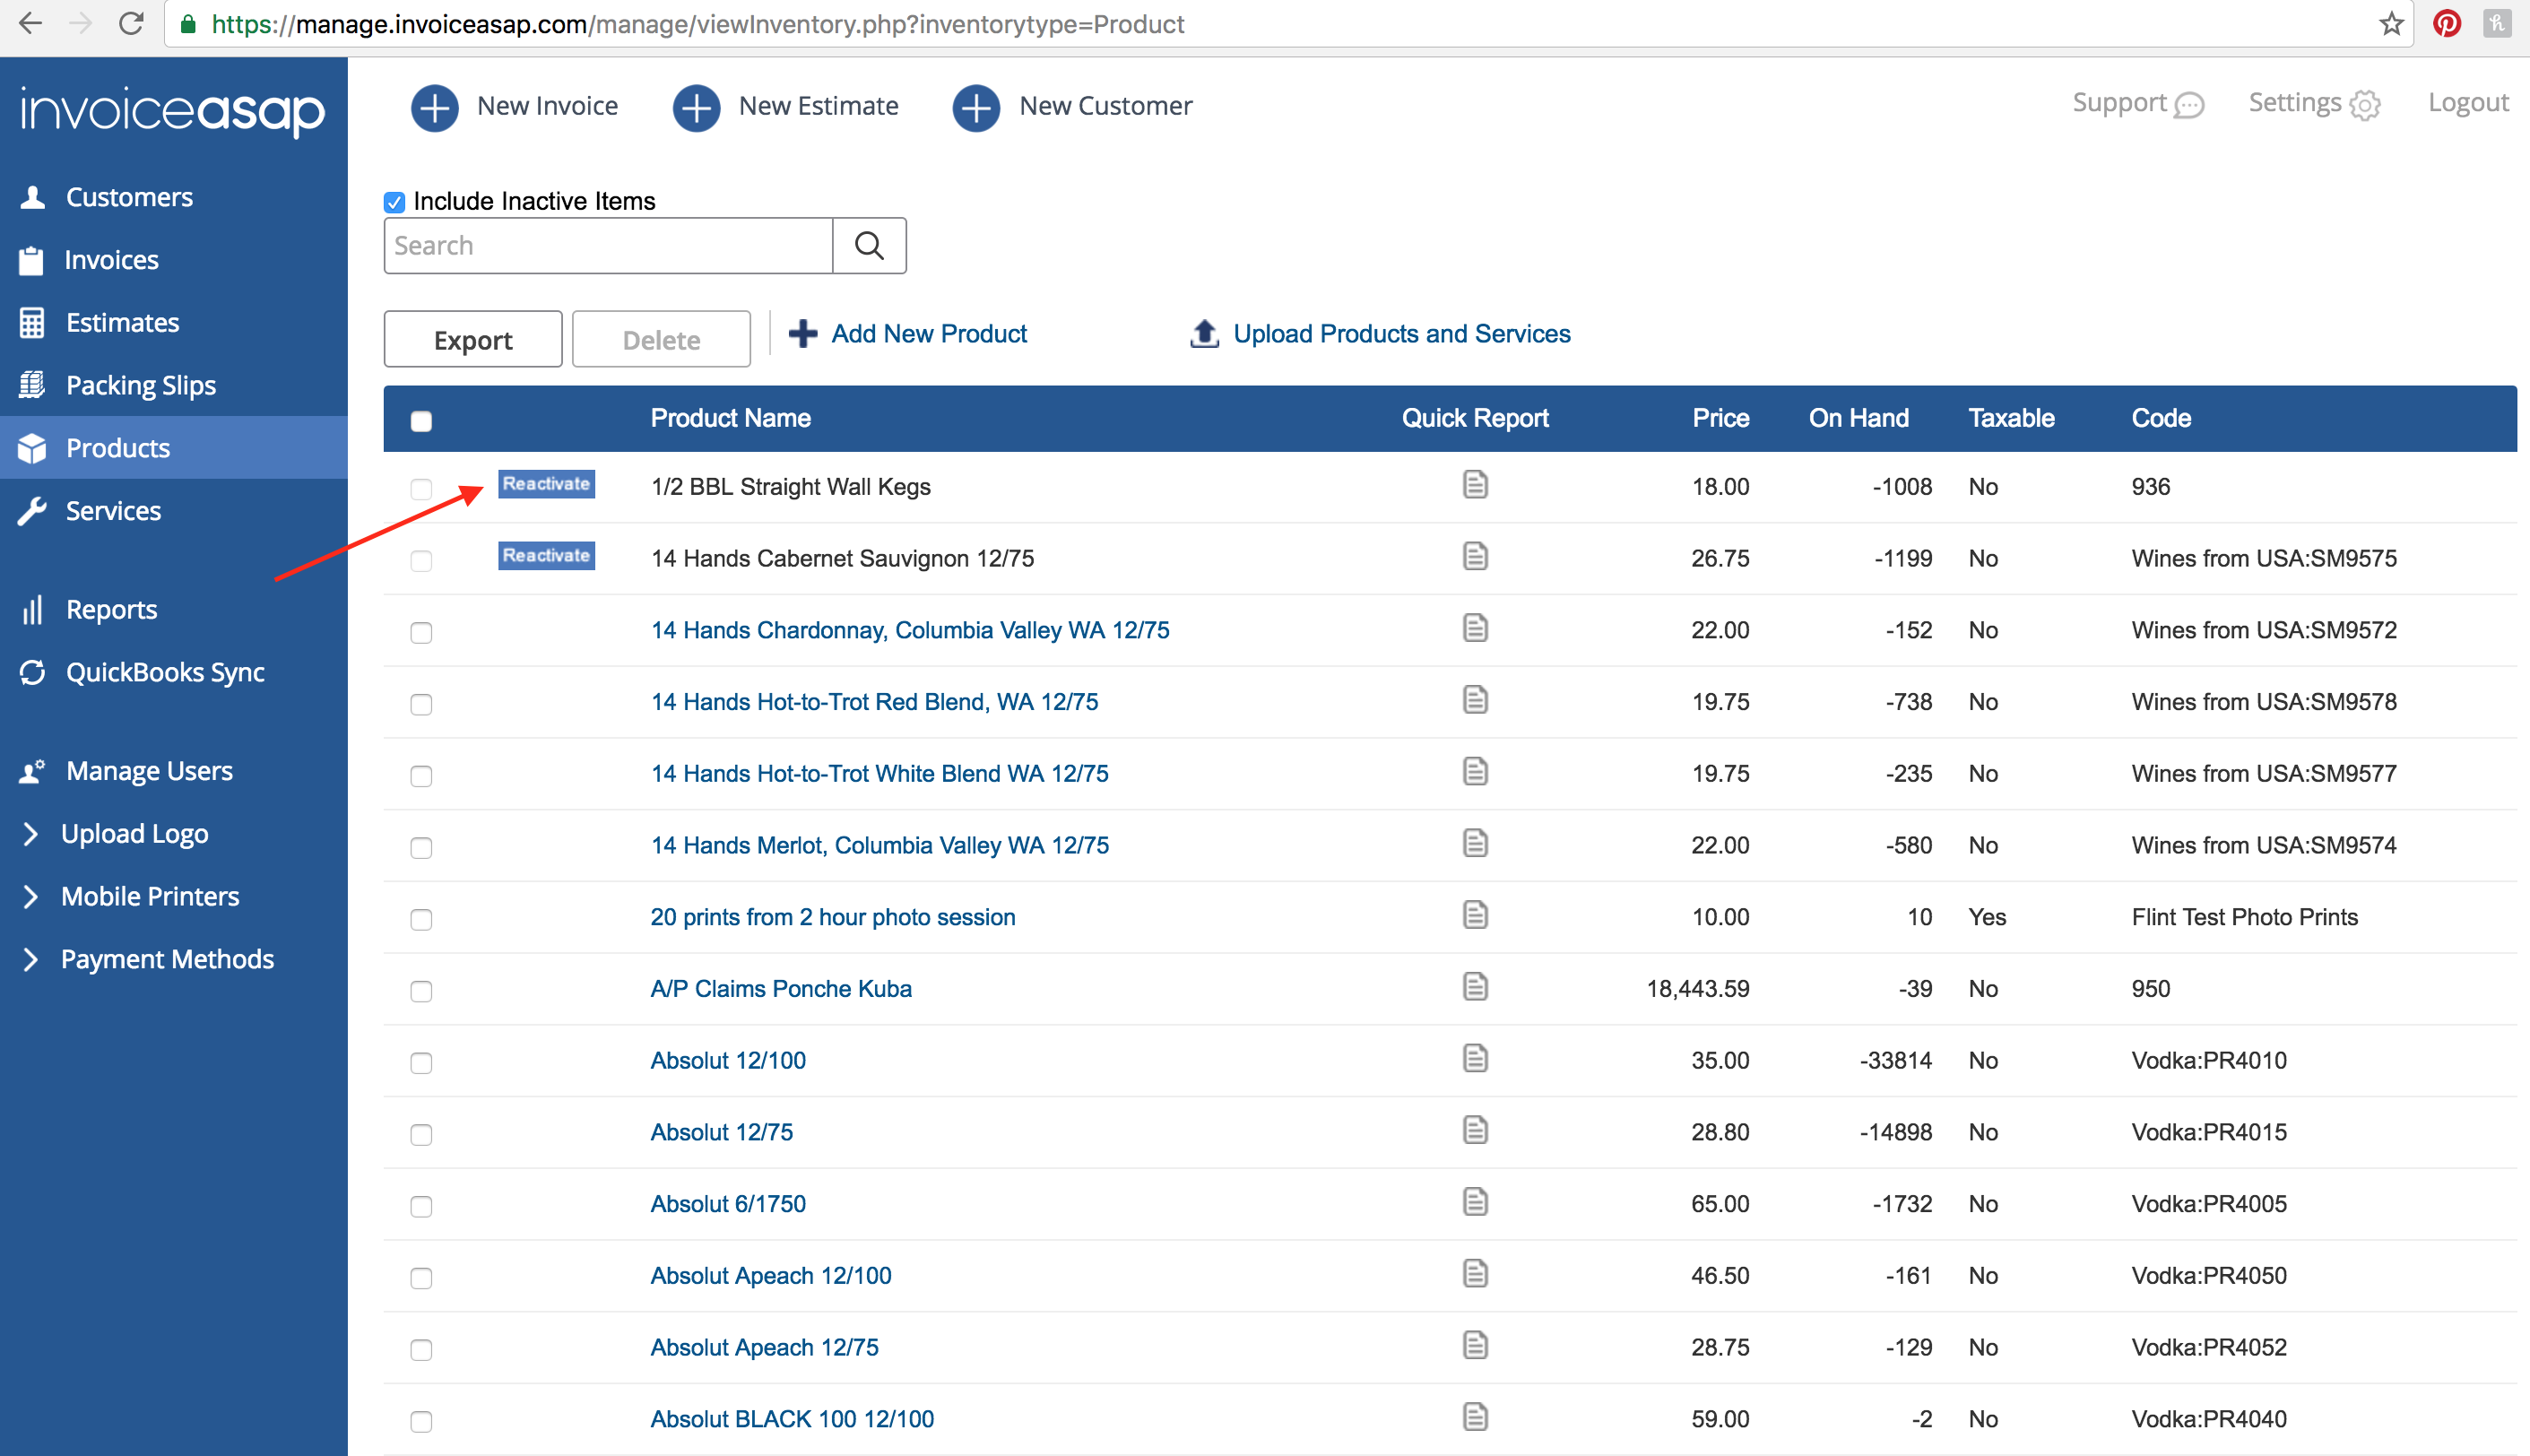This screenshot has height=1456, width=2530.
Task: Click the Pinterest extension icon
Action: [x=2447, y=24]
